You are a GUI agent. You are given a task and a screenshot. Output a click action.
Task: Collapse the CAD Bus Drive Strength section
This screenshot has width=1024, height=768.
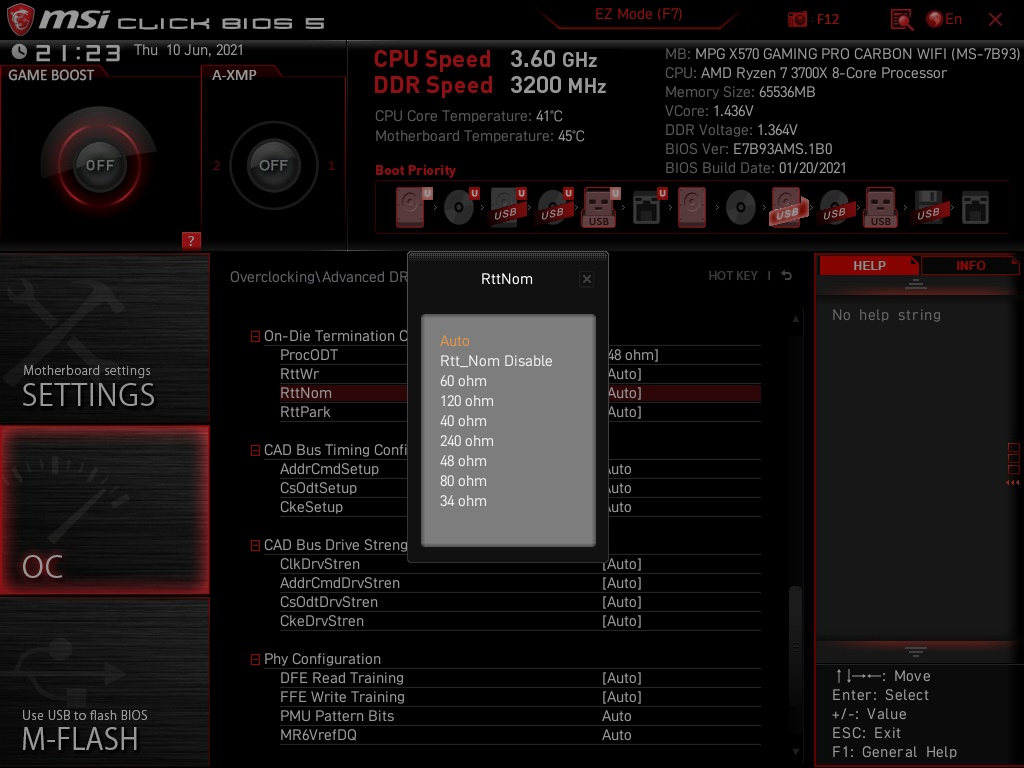(x=255, y=545)
